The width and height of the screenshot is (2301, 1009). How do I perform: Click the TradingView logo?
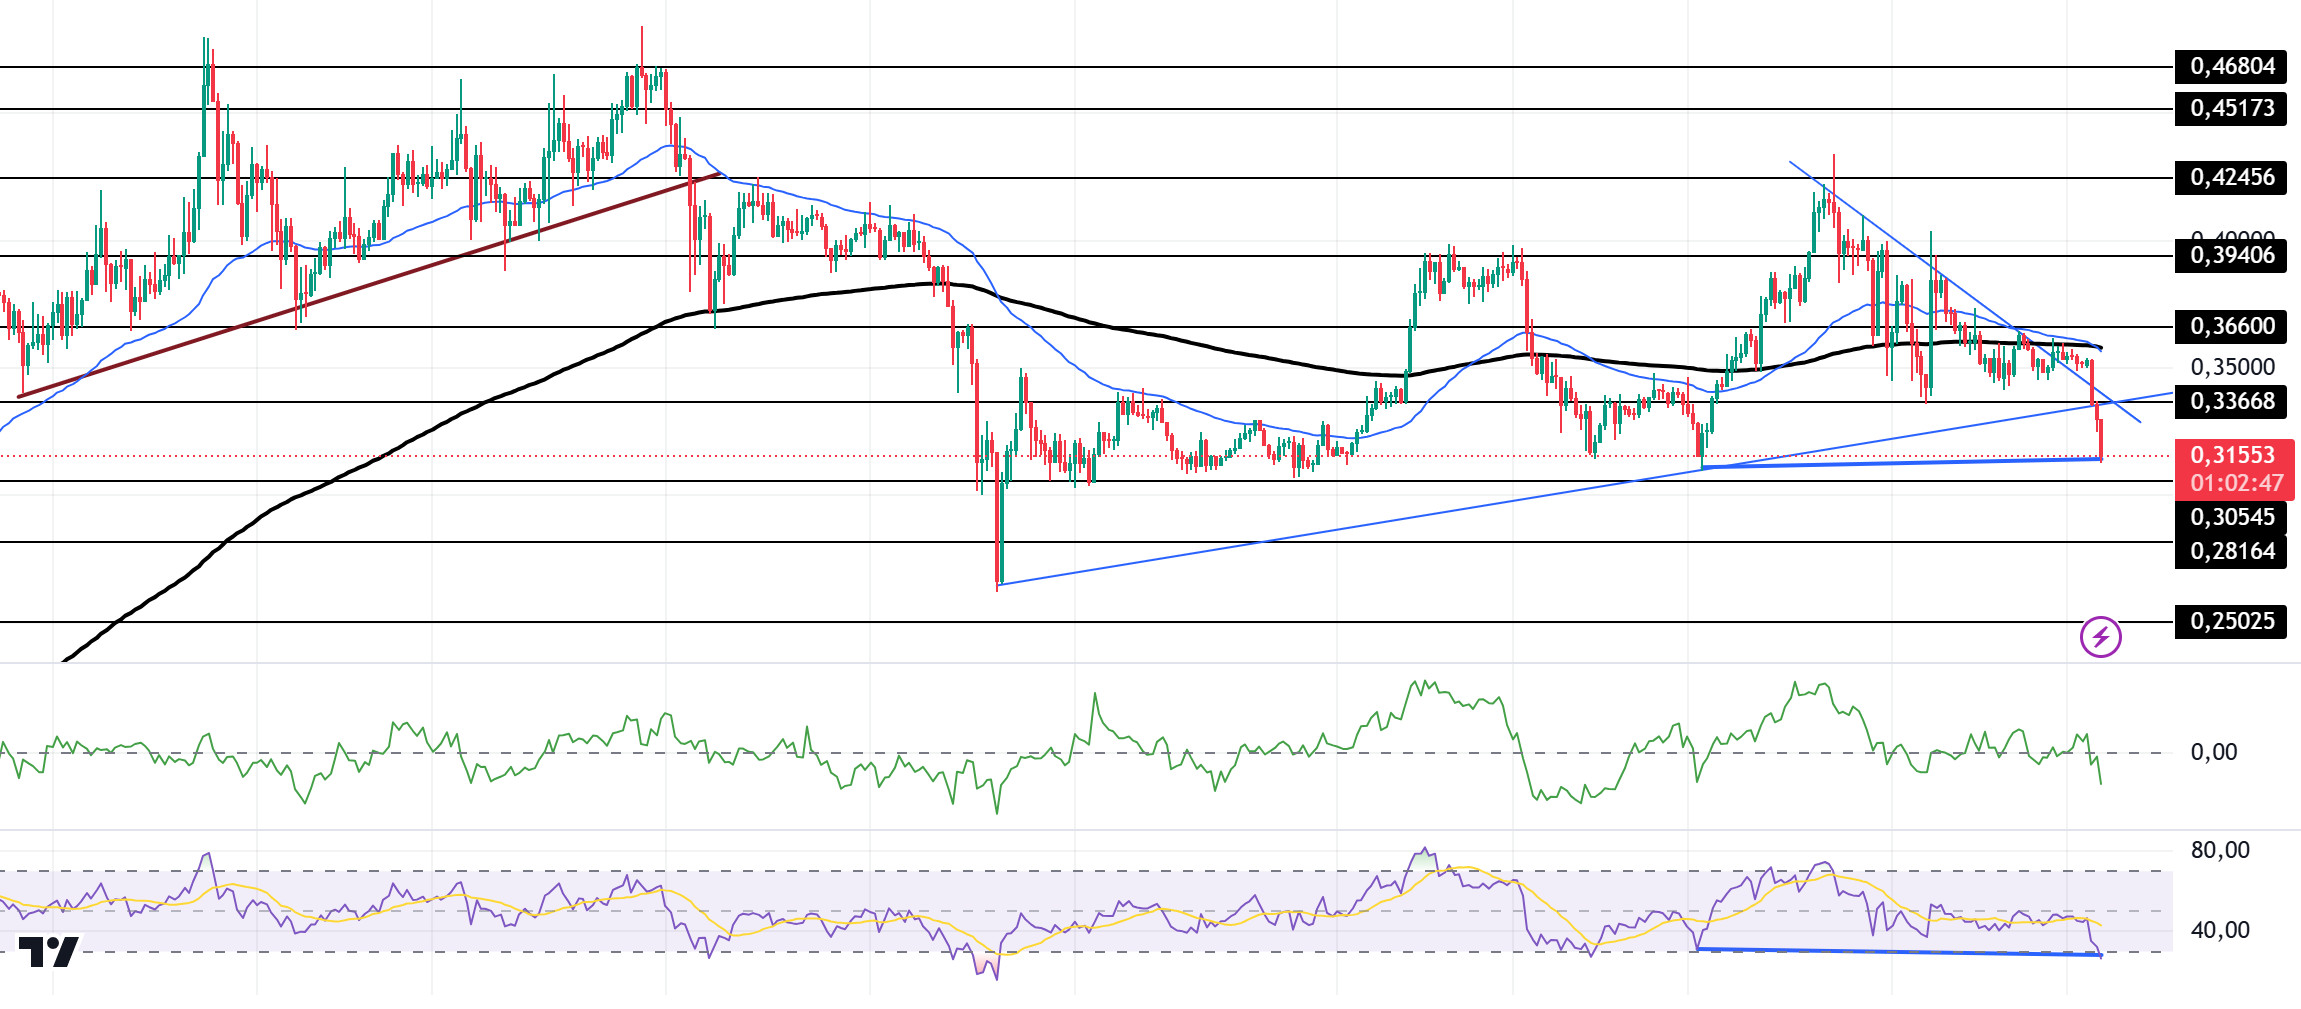click(x=48, y=952)
